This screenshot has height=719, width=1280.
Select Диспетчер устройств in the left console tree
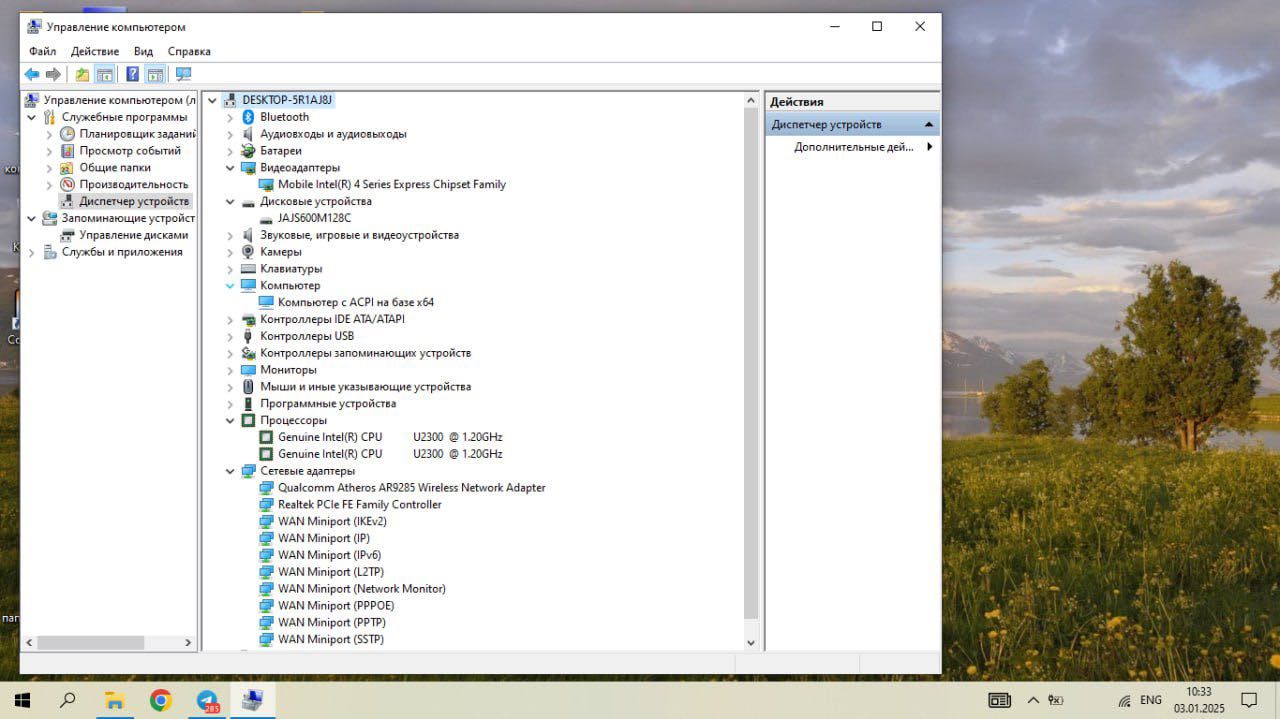[134, 202]
